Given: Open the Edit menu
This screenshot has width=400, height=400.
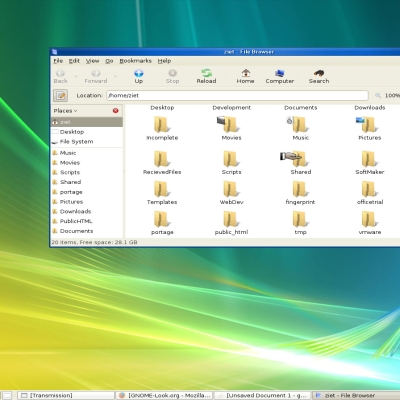Looking at the screenshot, I should (74, 61).
